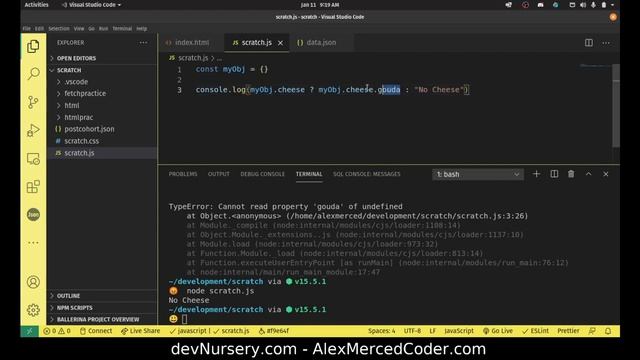
Task: Click Go Live in status bar
Action: [x=498, y=331]
